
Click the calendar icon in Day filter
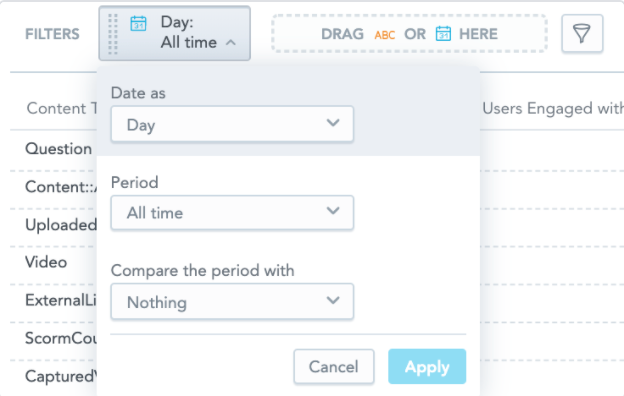pos(138,23)
